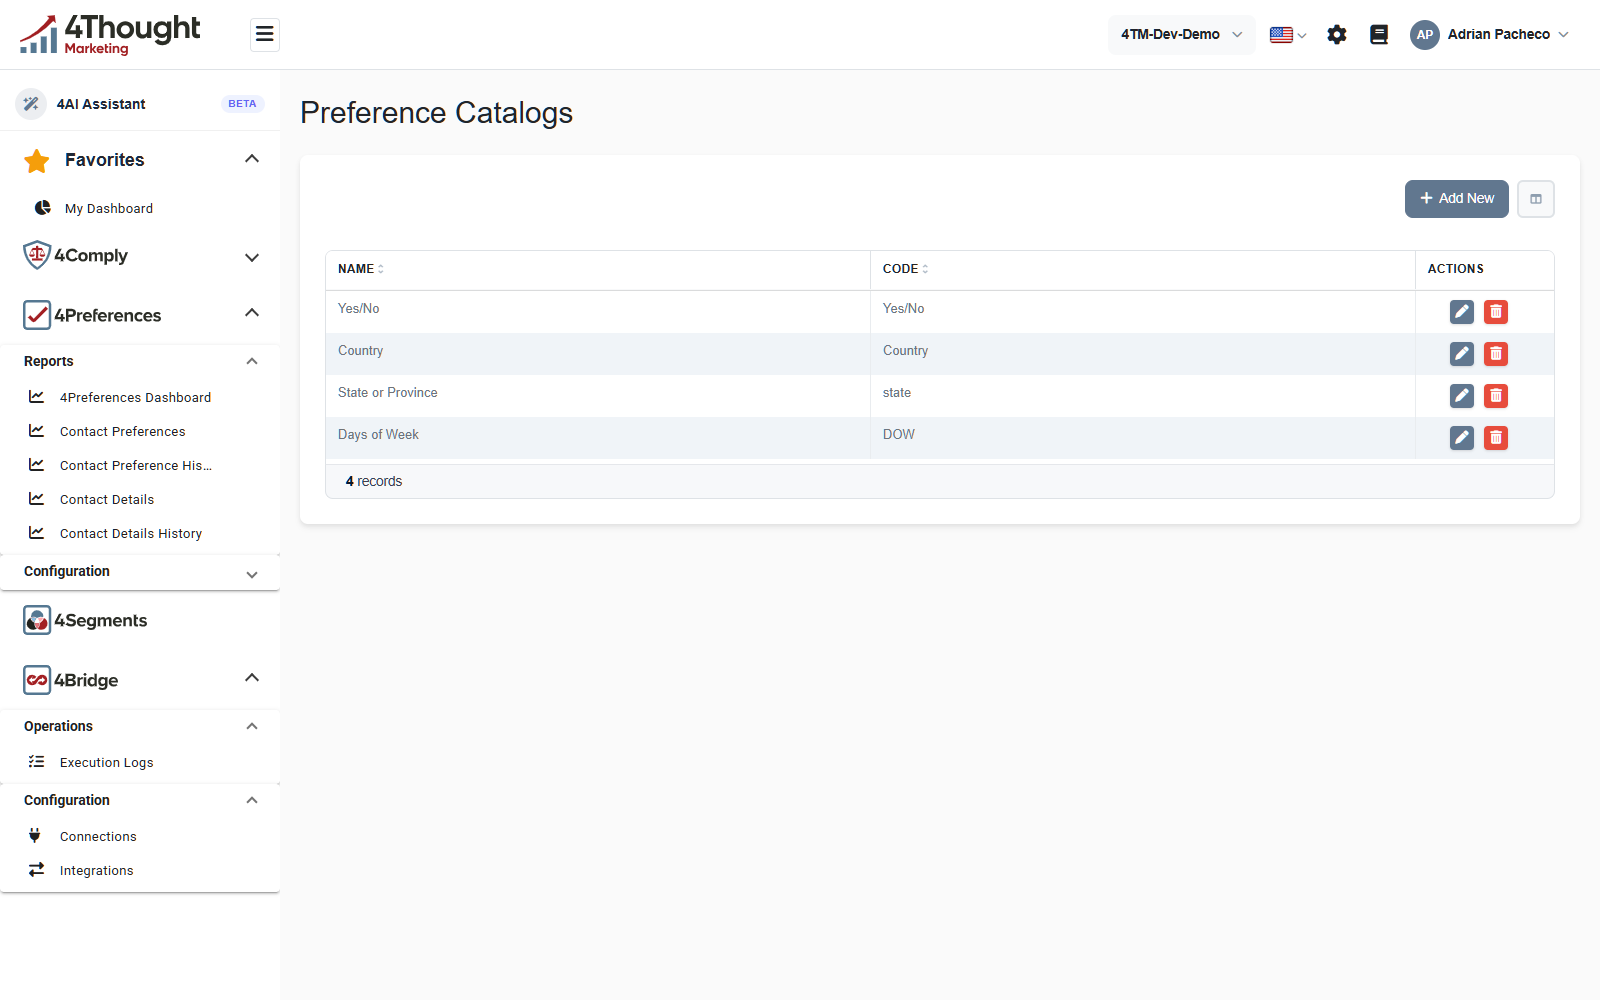This screenshot has width=1600, height=1000.
Task: Edit the Days of Week catalog
Action: pyautogui.click(x=1462, y=438)
